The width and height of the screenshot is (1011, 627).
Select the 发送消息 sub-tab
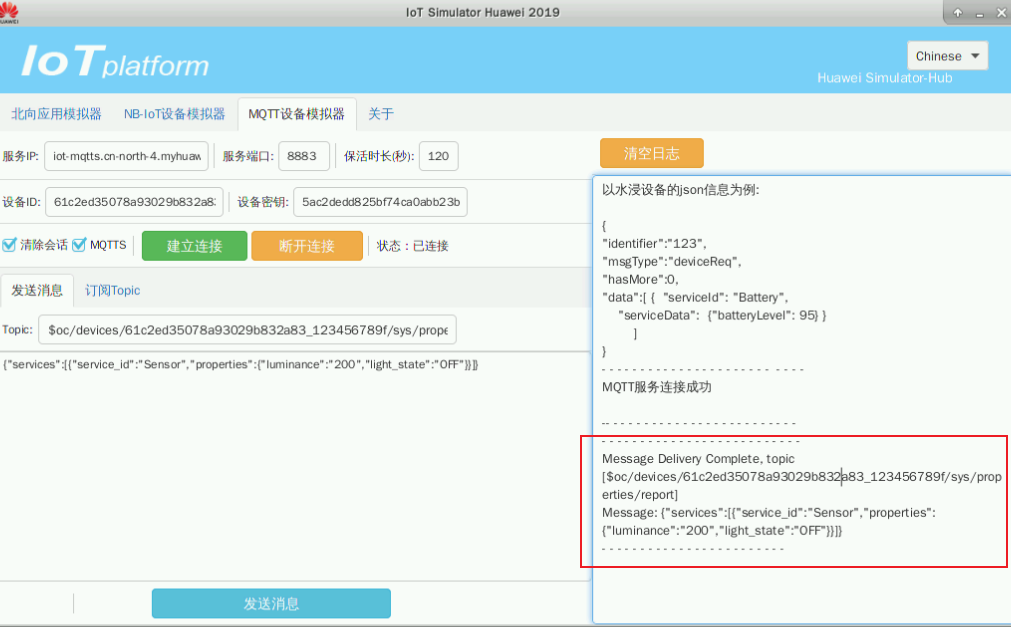(x=37, y=290)
